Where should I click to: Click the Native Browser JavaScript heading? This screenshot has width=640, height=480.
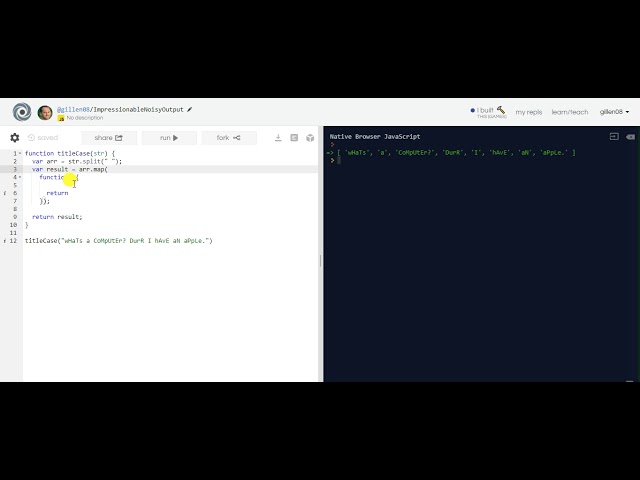point(375,137)
